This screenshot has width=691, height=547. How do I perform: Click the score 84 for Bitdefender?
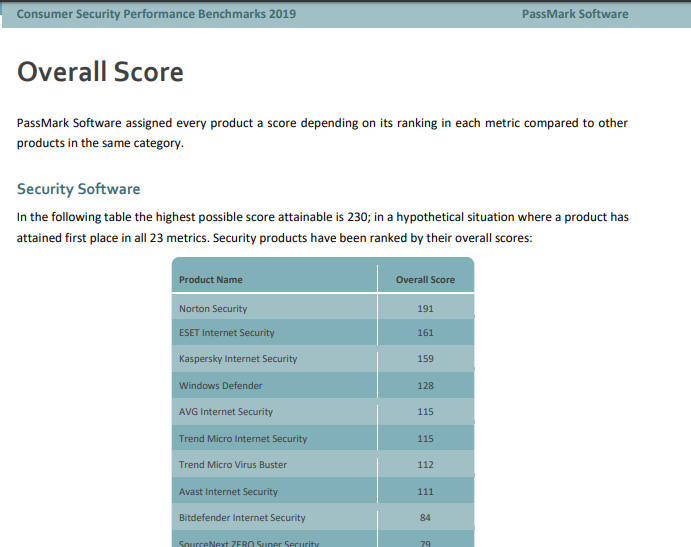425,517
